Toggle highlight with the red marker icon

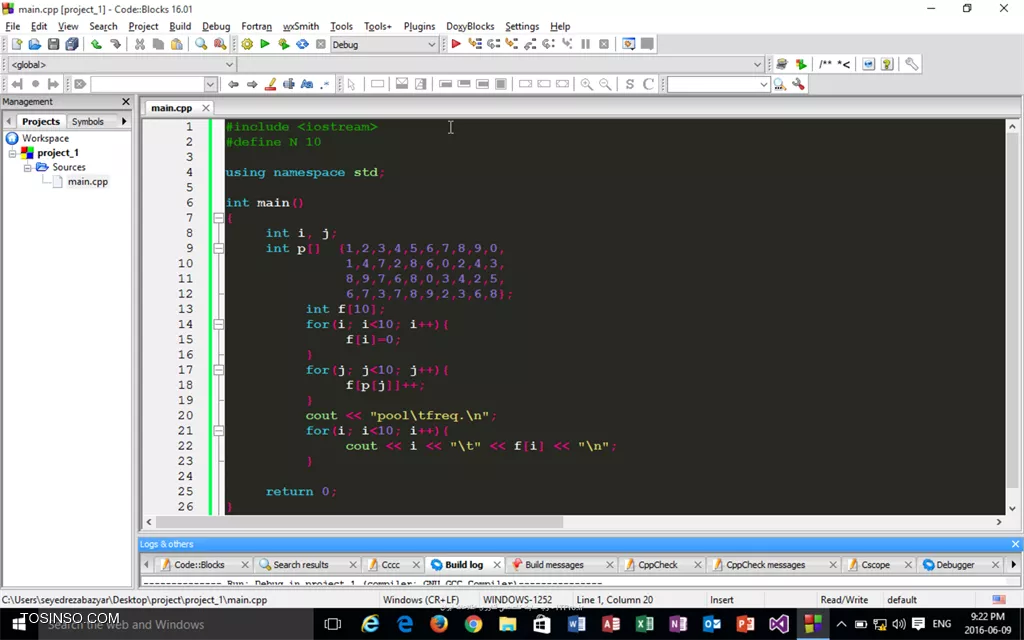[x=270, y=84]
